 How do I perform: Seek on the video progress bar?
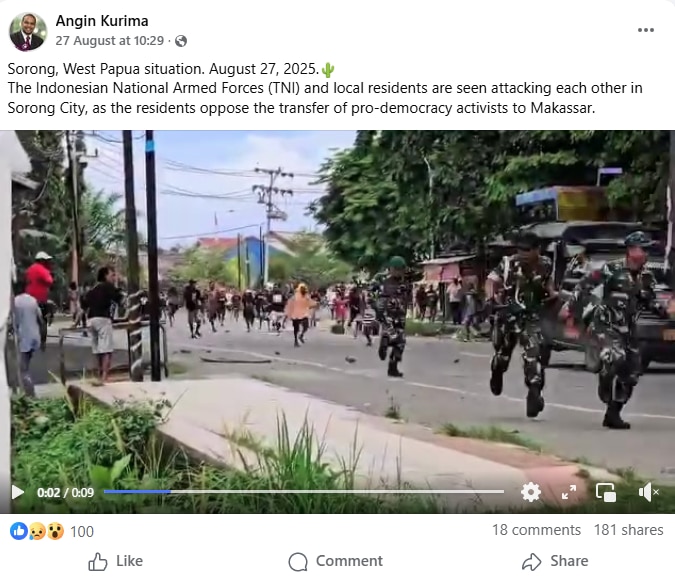(304, 491)
